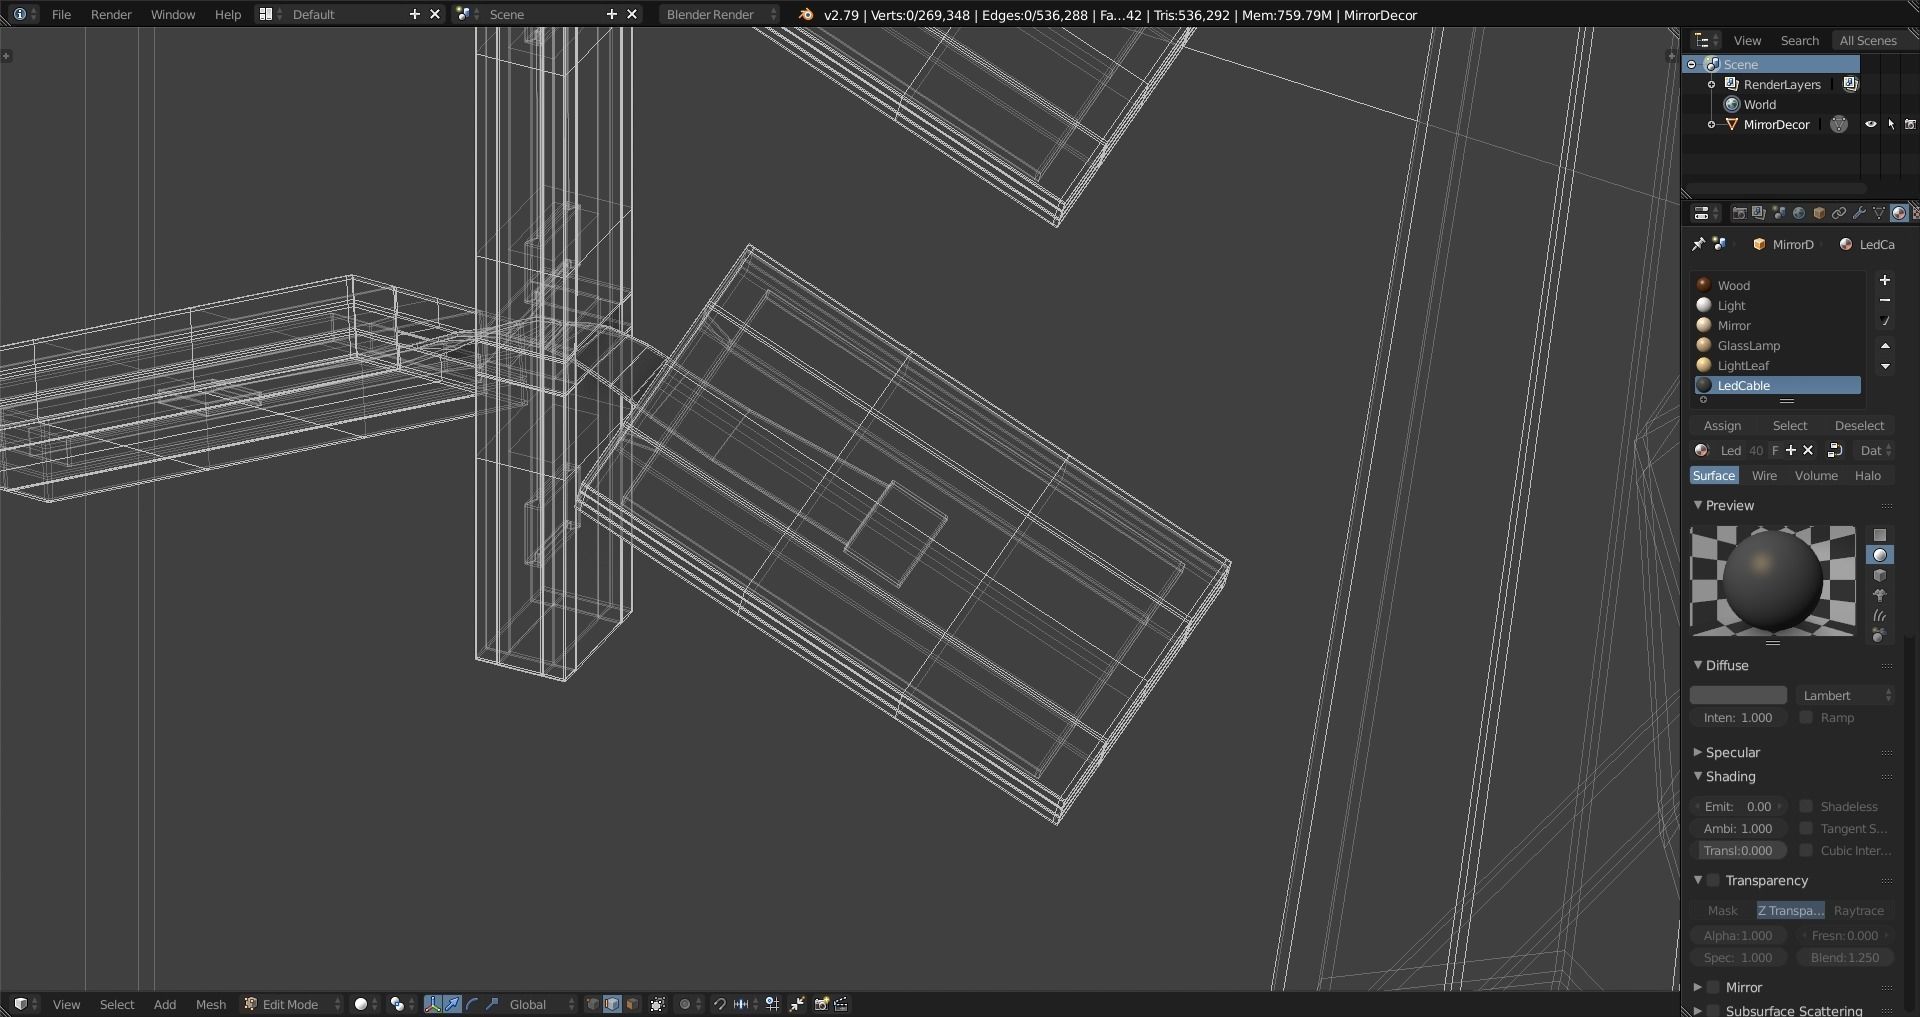
Task: Select hair strands preview type
Action: [x=1880, y=615]
